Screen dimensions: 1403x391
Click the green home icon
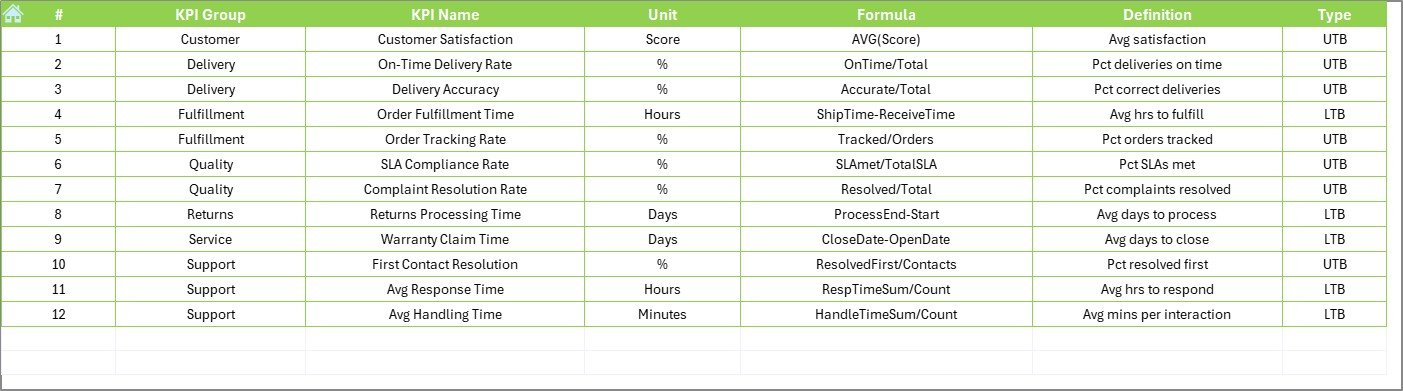[13, 14]
